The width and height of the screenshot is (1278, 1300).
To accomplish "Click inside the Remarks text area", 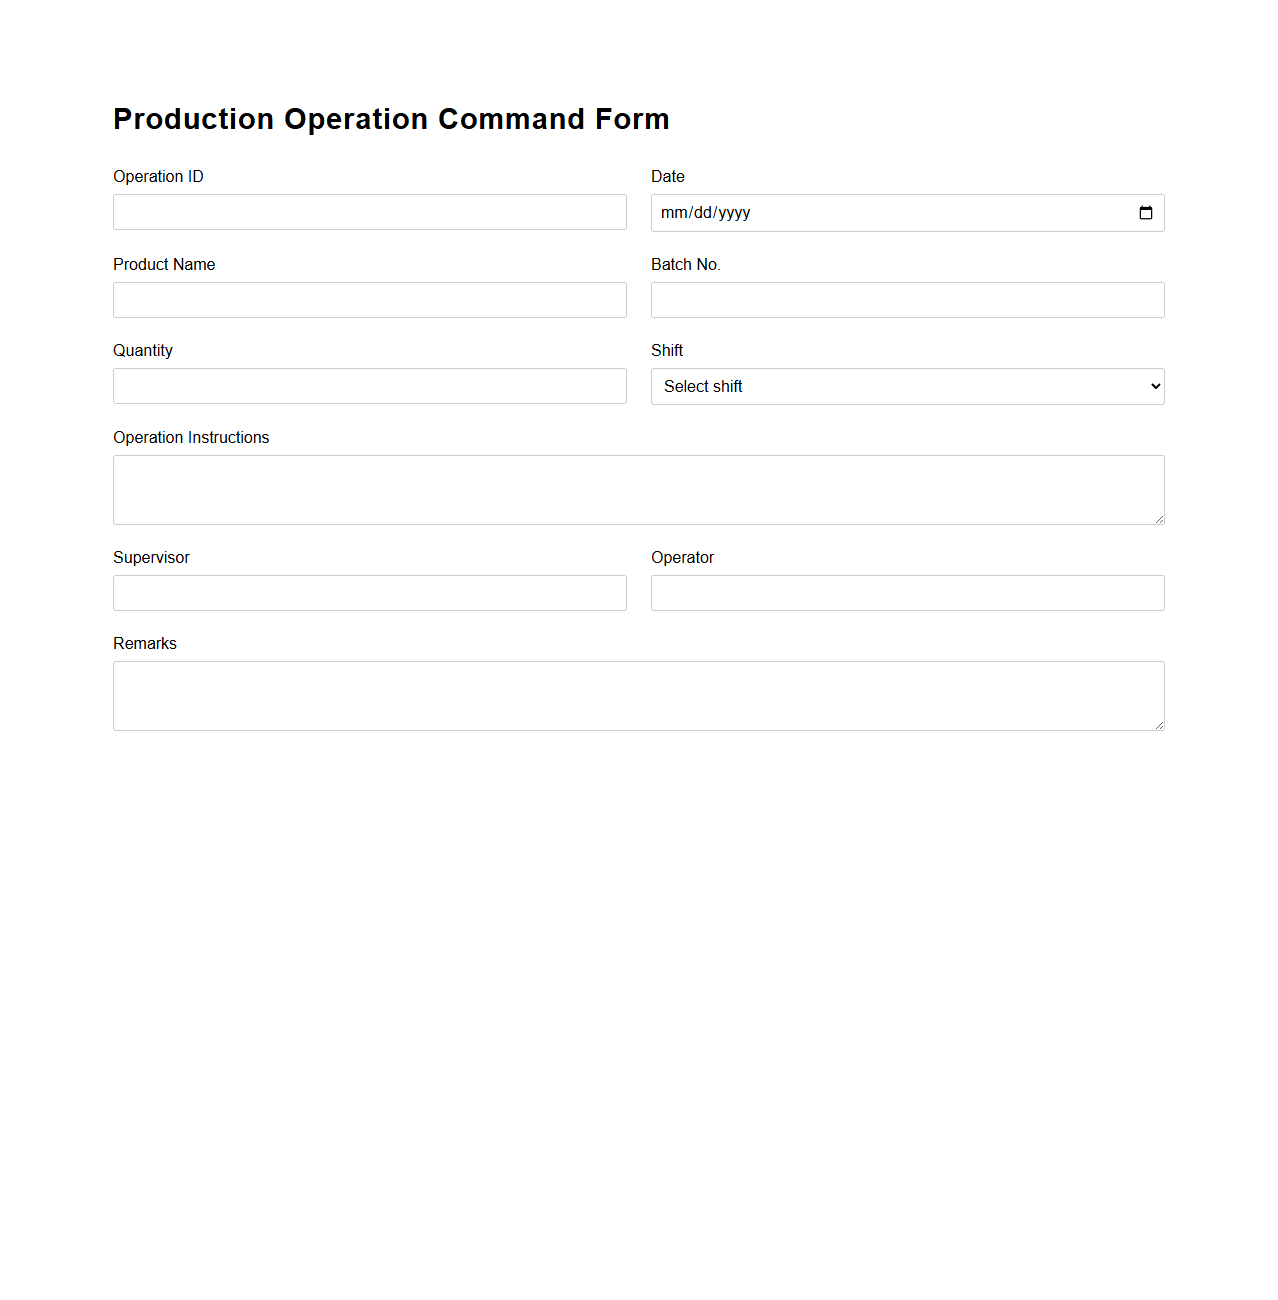I will click(638, 695).
